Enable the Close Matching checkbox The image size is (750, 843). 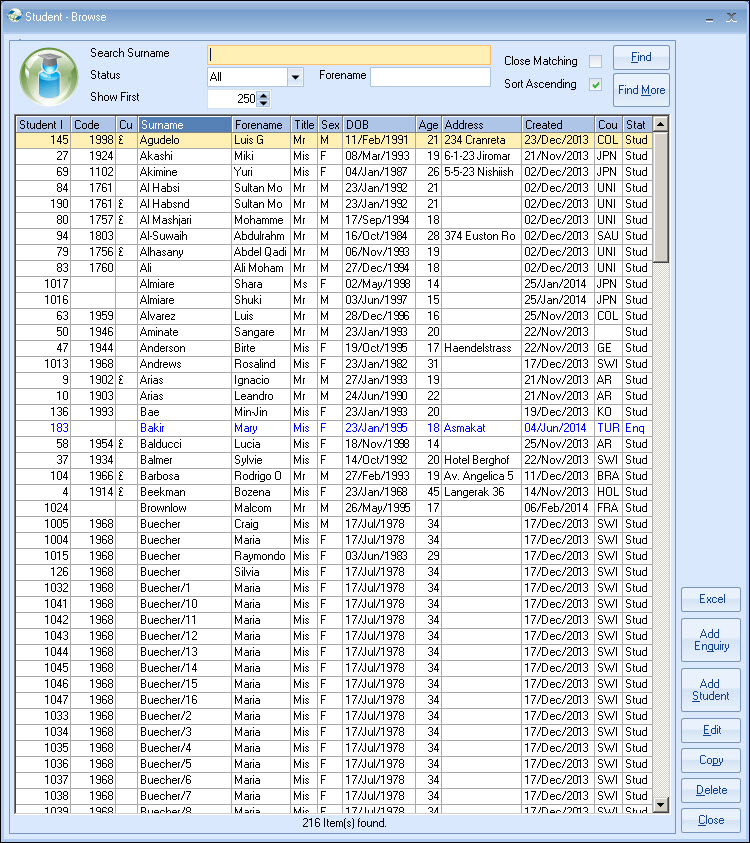596,62
